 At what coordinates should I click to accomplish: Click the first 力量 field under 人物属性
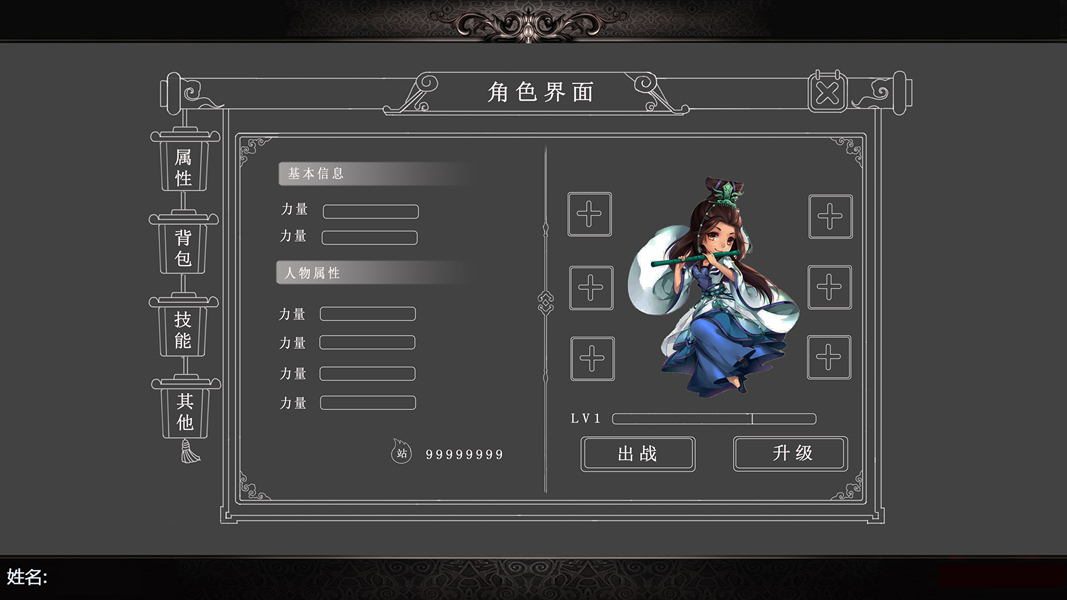click(x=368, y=314)
